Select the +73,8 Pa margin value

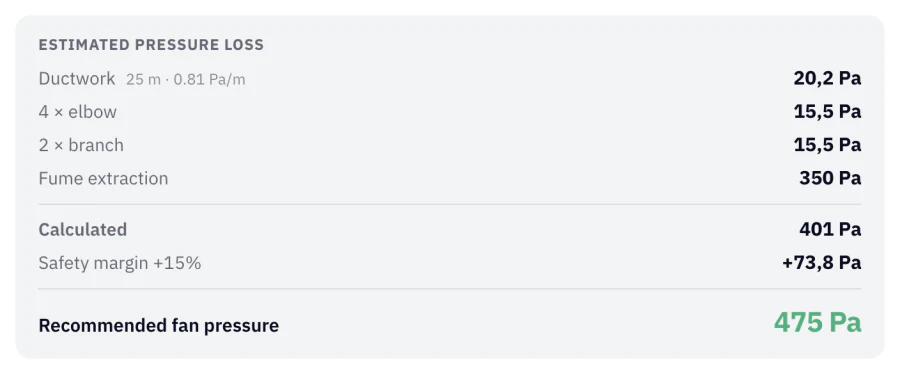tap(821, 263)
